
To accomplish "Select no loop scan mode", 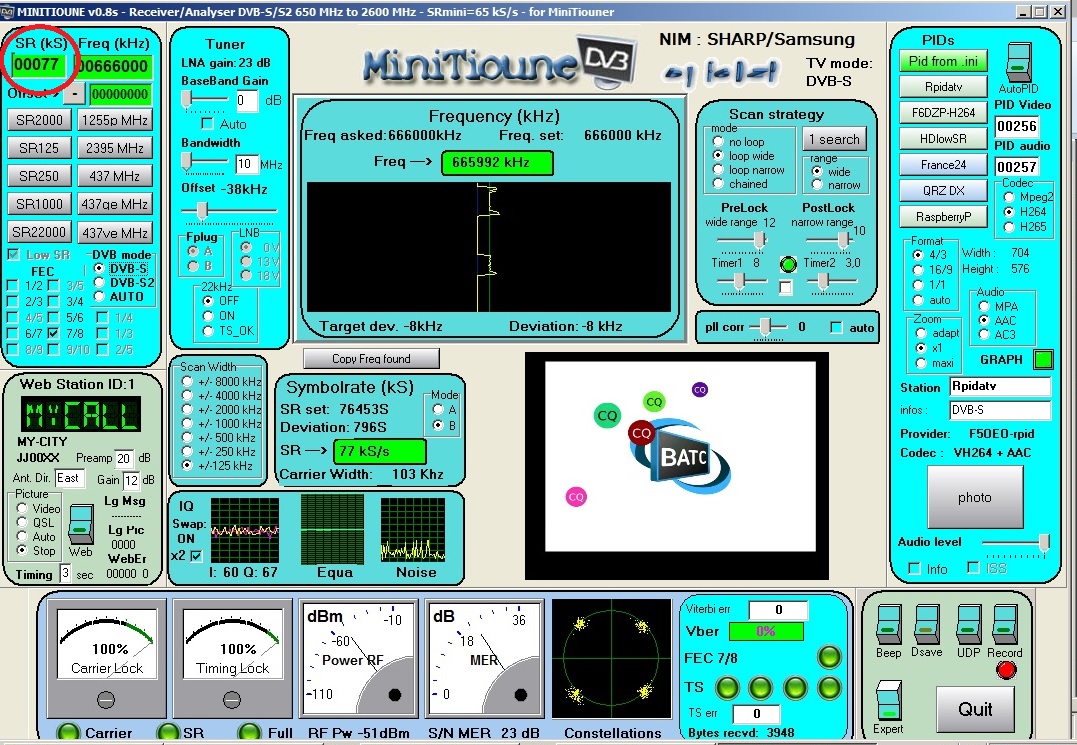I will 718,141.
